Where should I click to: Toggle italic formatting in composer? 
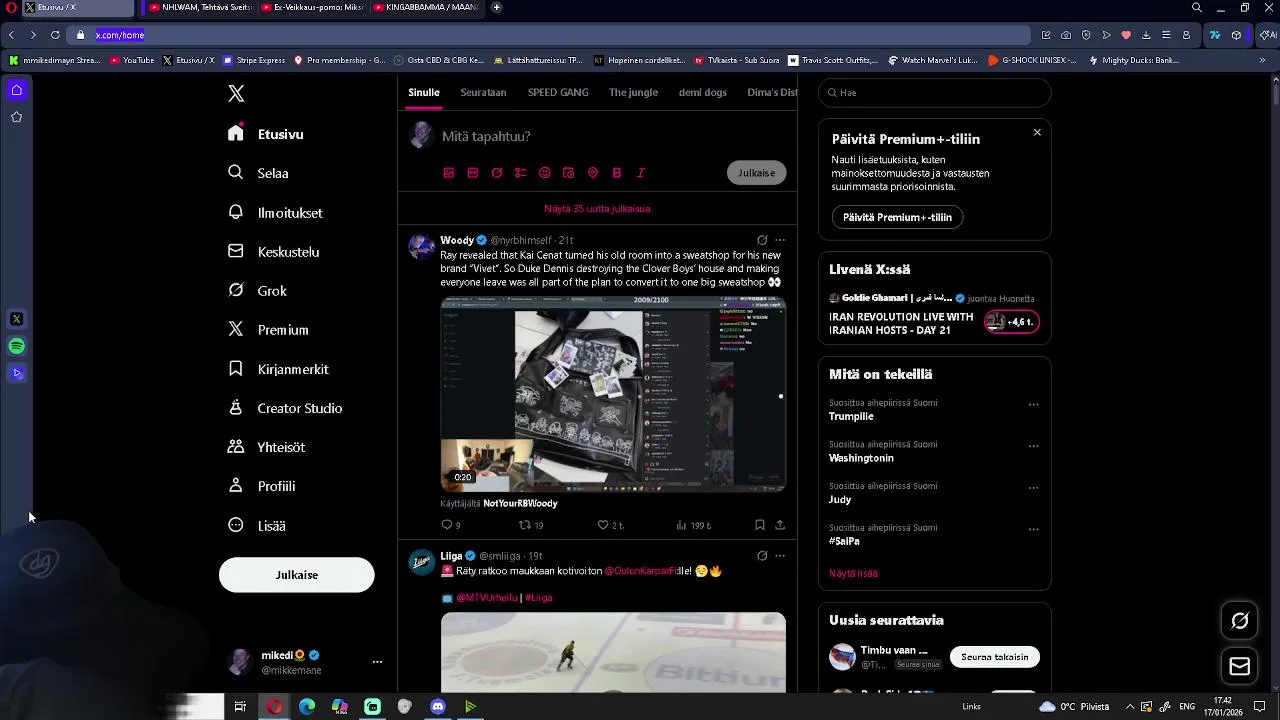point(641,173)
